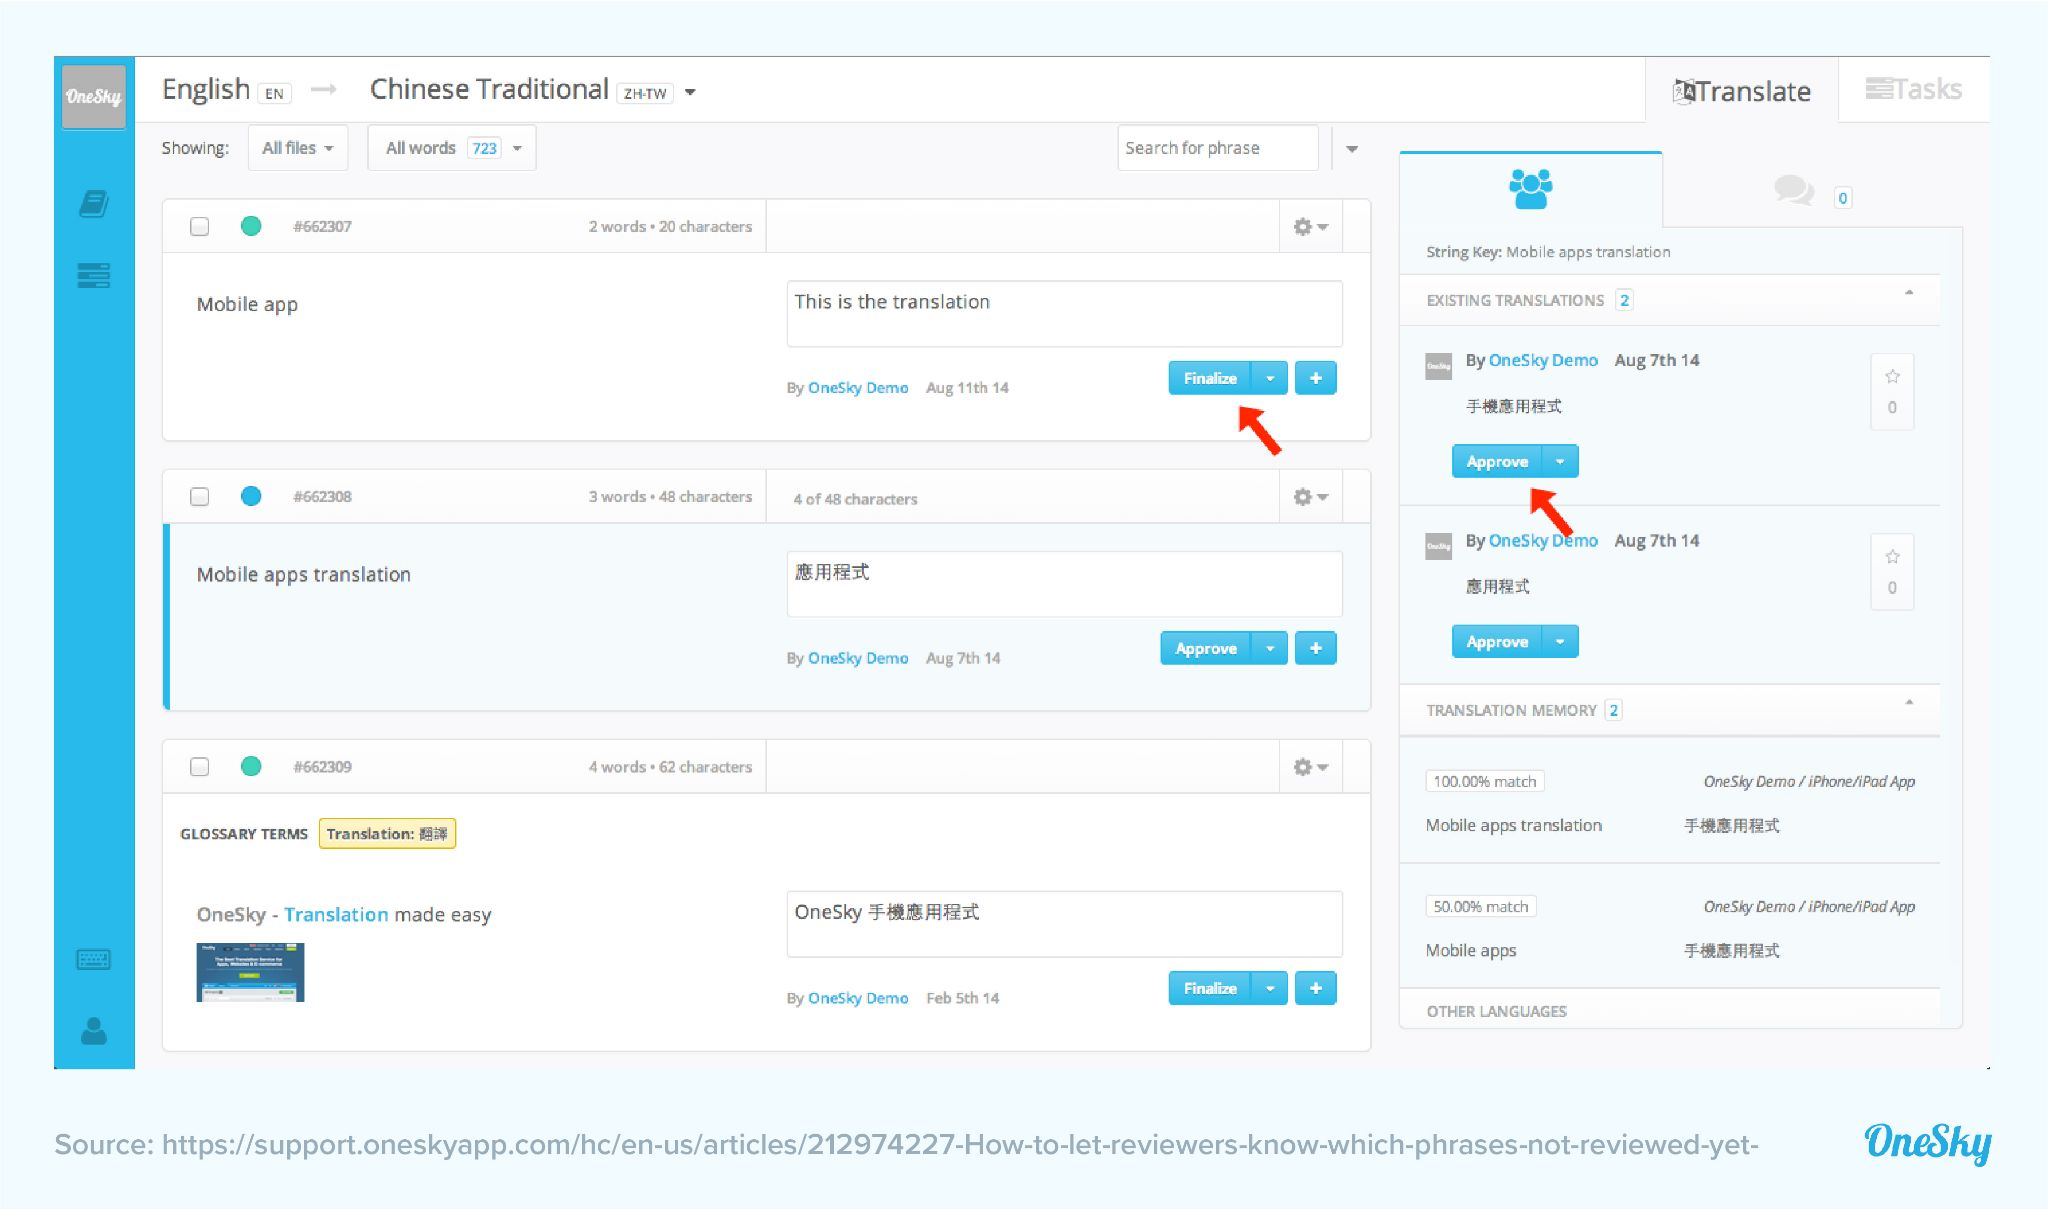
Task: Open the Finalize dropdown arrow for Mobile app
Action: 1270,378
